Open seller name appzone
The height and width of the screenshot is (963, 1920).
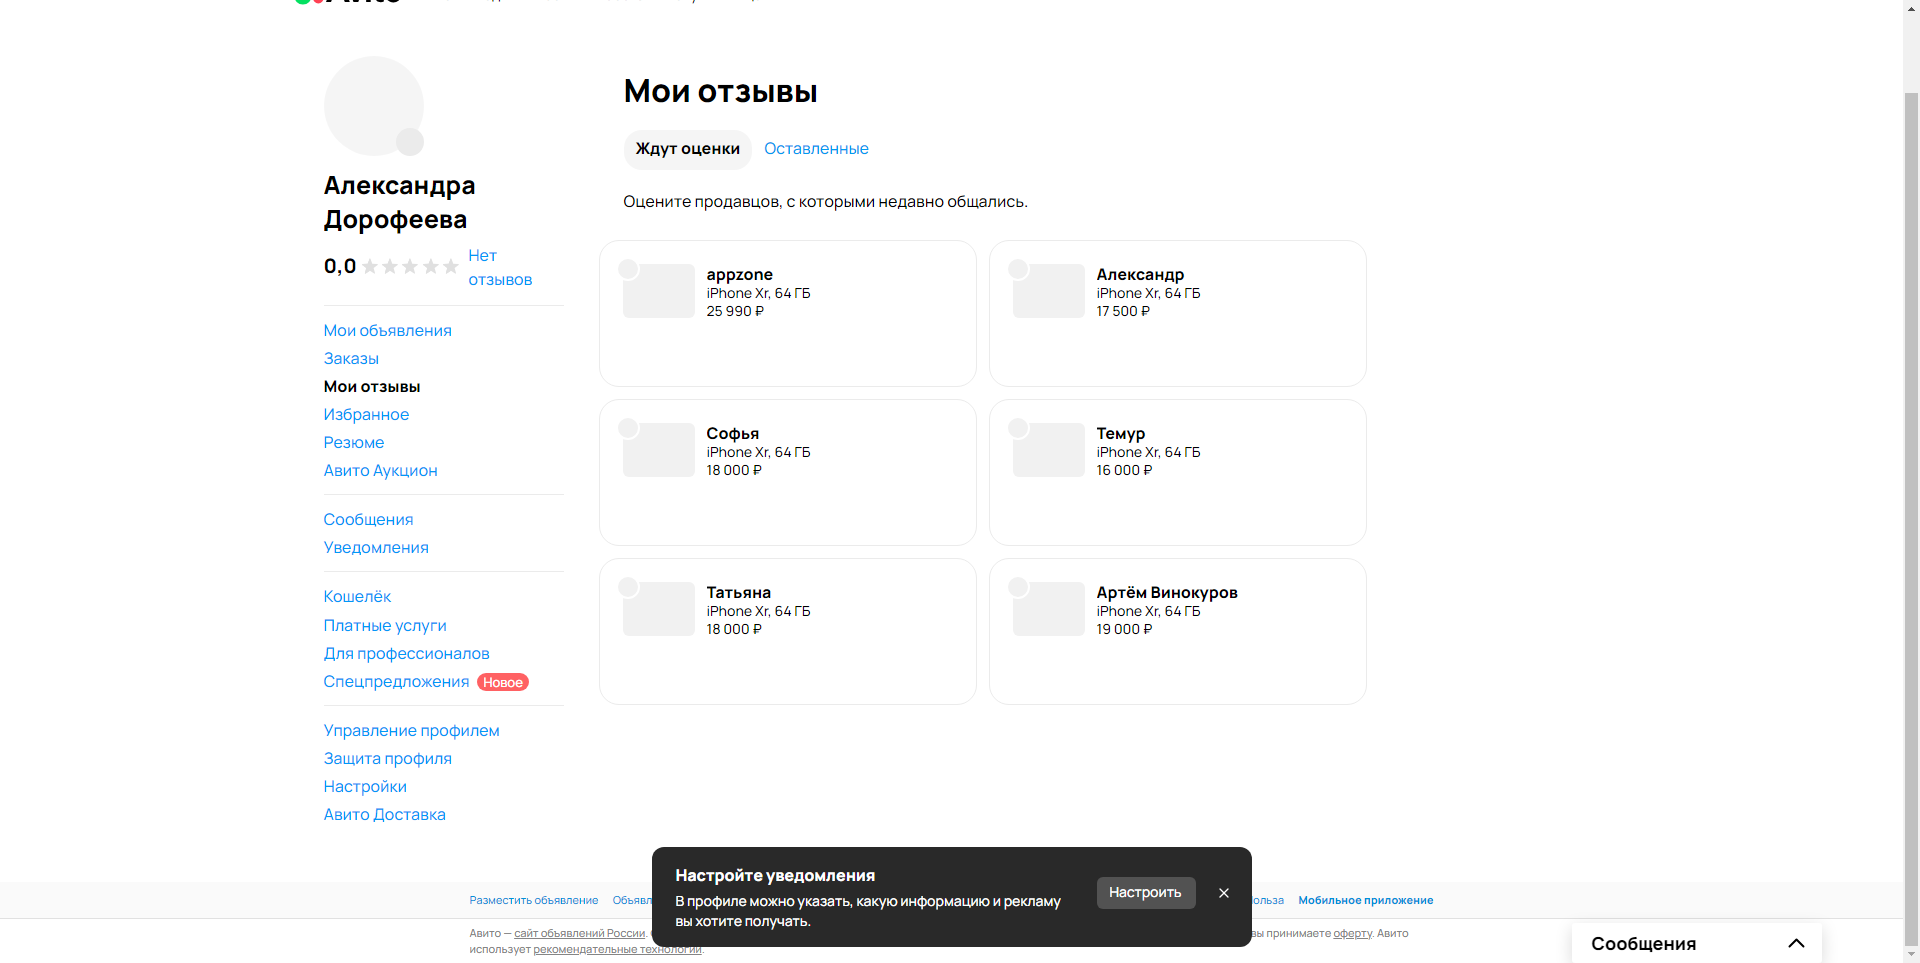740,274
